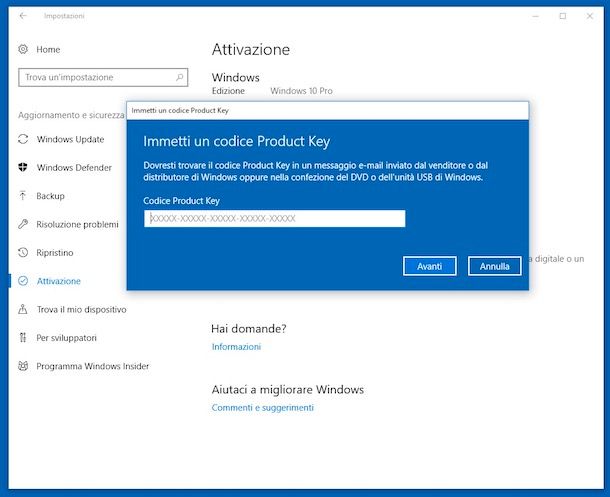Click the dialog heading Immetti un codice Product Key
The height and width of the screenshot is (497, 610).
[x=237, y=141]
